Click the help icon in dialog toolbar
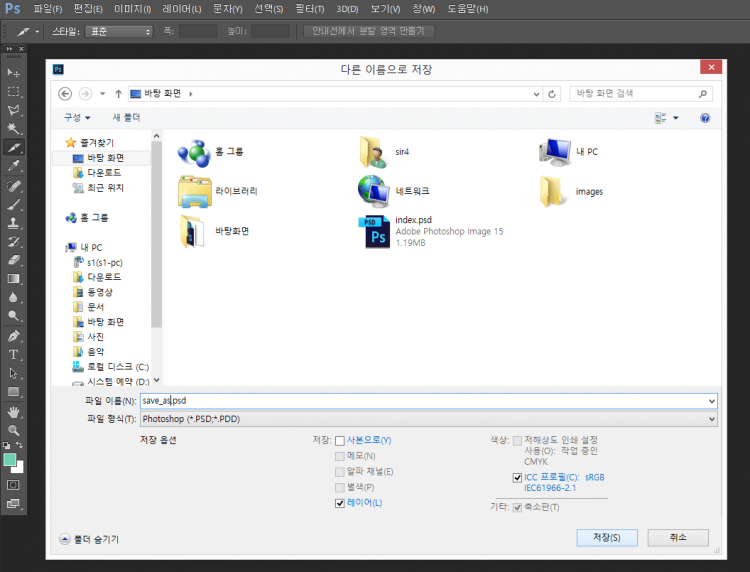Screen dimensions: 750x572 point(705,118)
